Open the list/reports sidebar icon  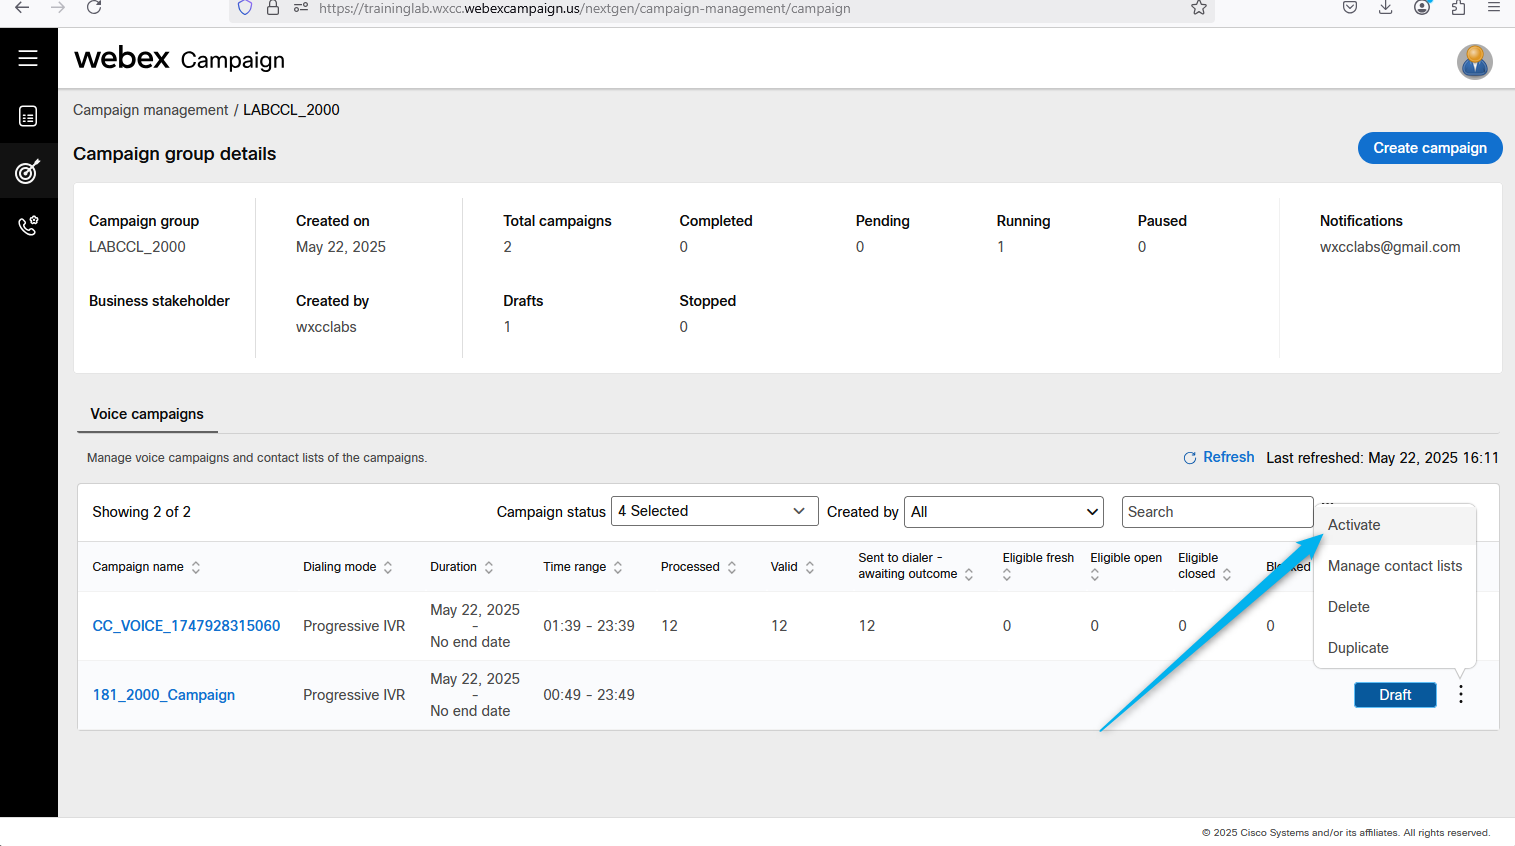(28, 117)
